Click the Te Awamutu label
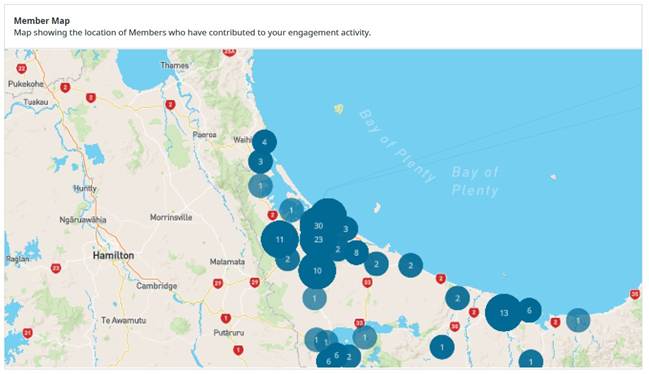The image size is (649, 374). coord(123,320)
